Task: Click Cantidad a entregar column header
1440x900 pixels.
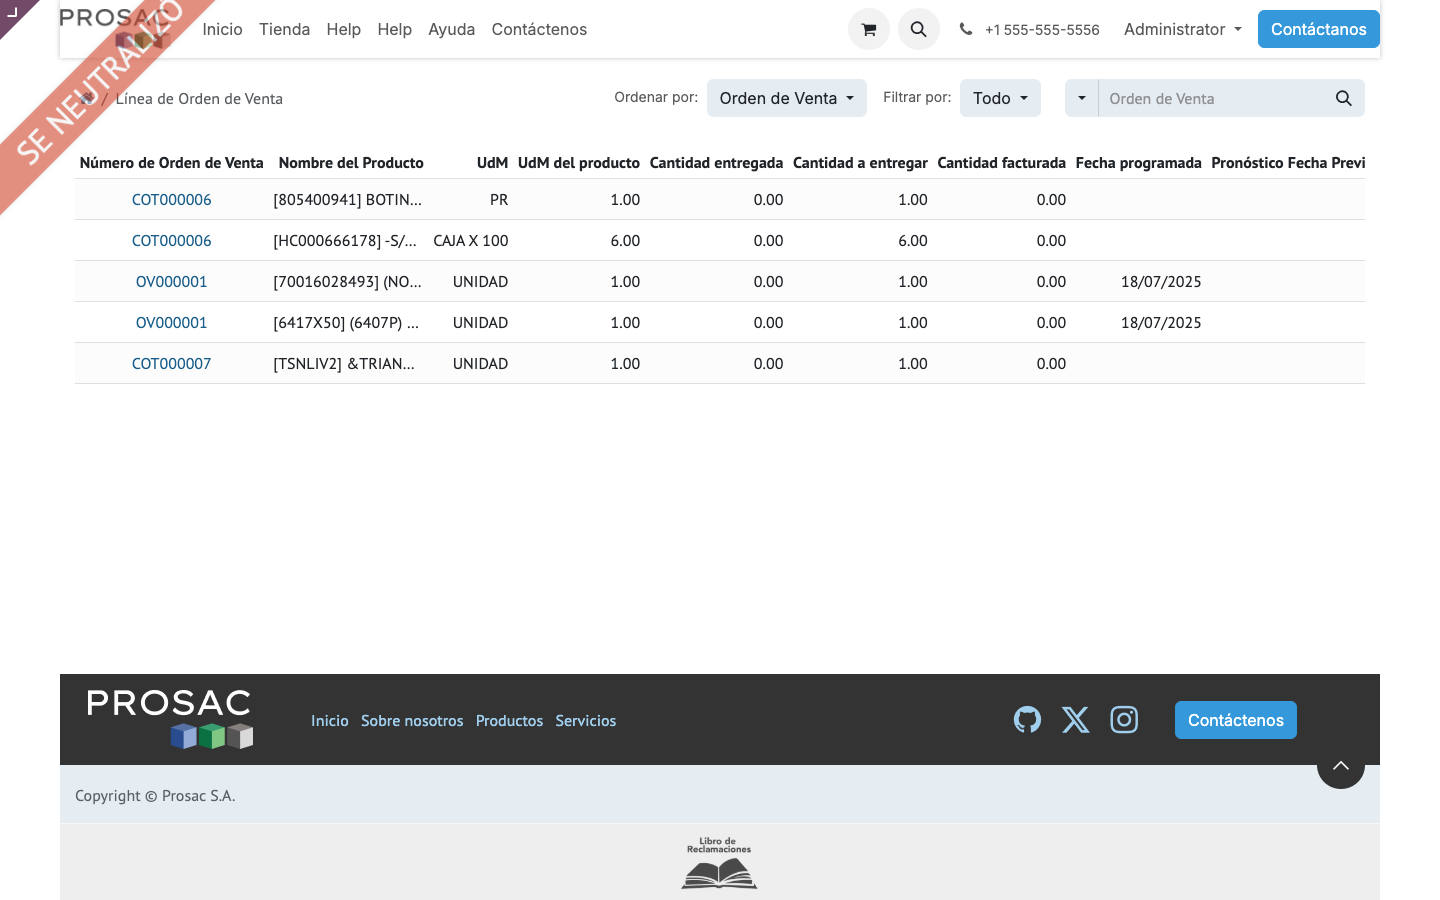Action: [x=860, y=162]
